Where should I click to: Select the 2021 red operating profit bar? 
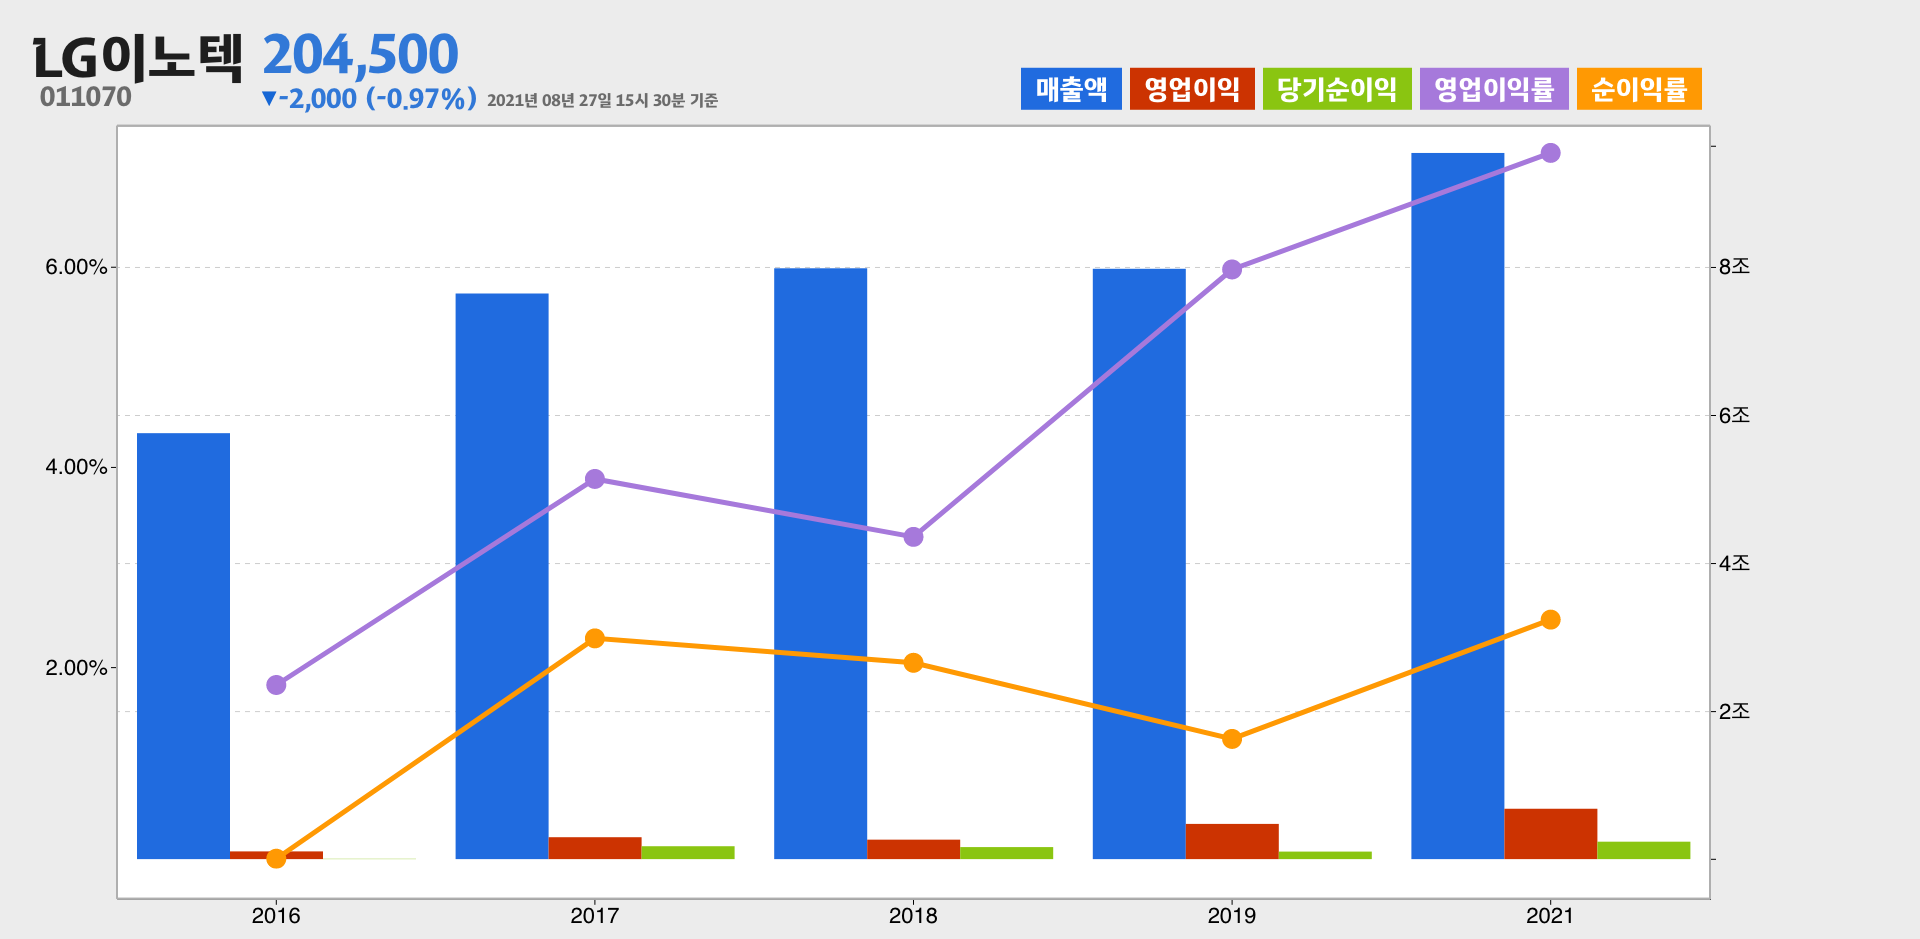[x=1550, y=834]
